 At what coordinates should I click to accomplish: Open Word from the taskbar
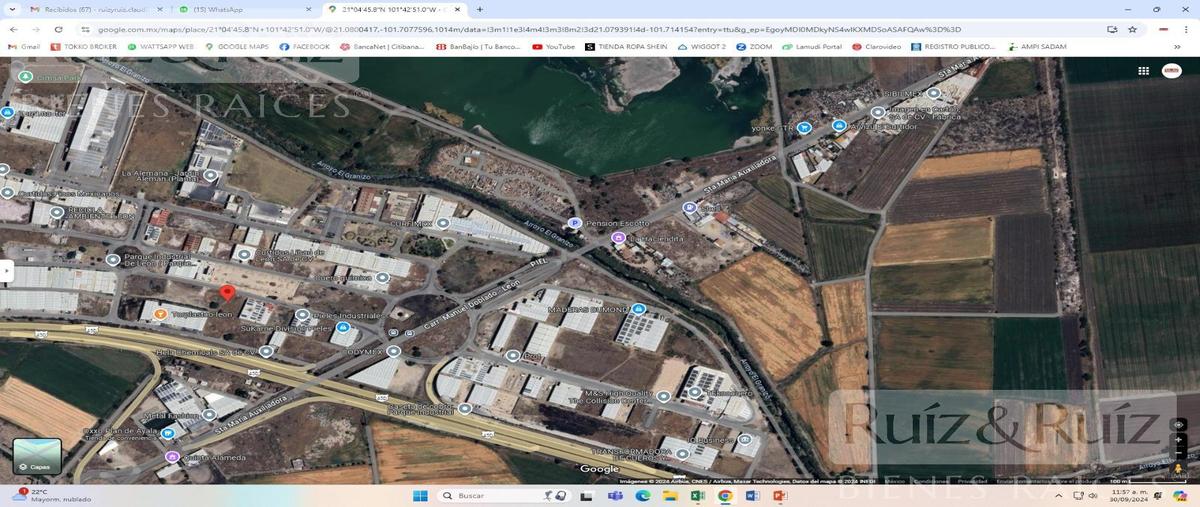tap(753, 495)
